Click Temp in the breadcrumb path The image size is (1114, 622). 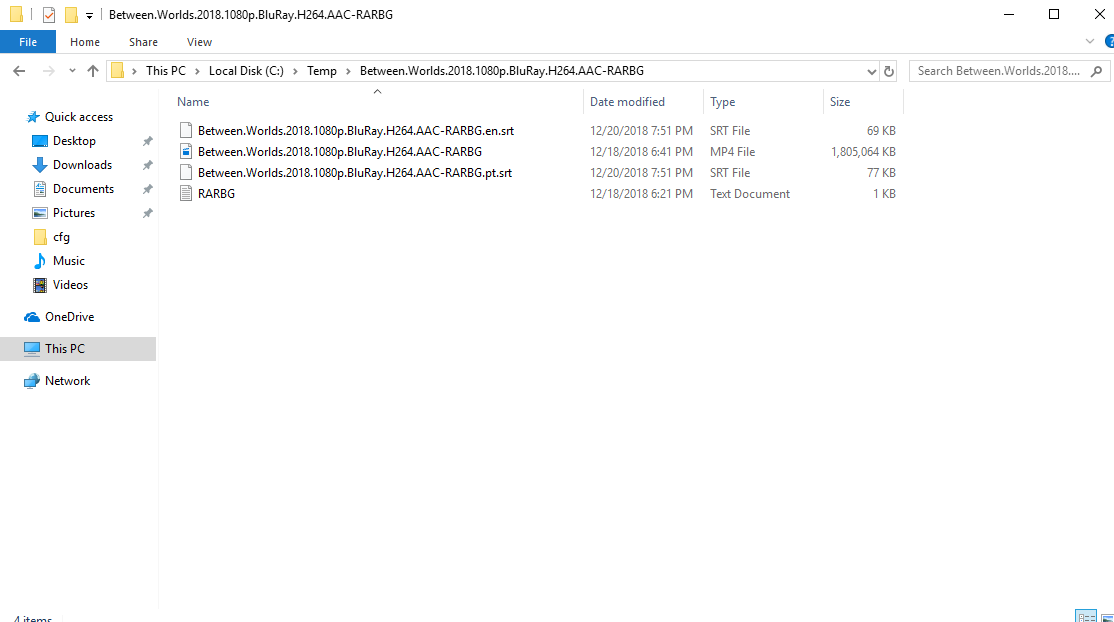click(x=322, y=71)
